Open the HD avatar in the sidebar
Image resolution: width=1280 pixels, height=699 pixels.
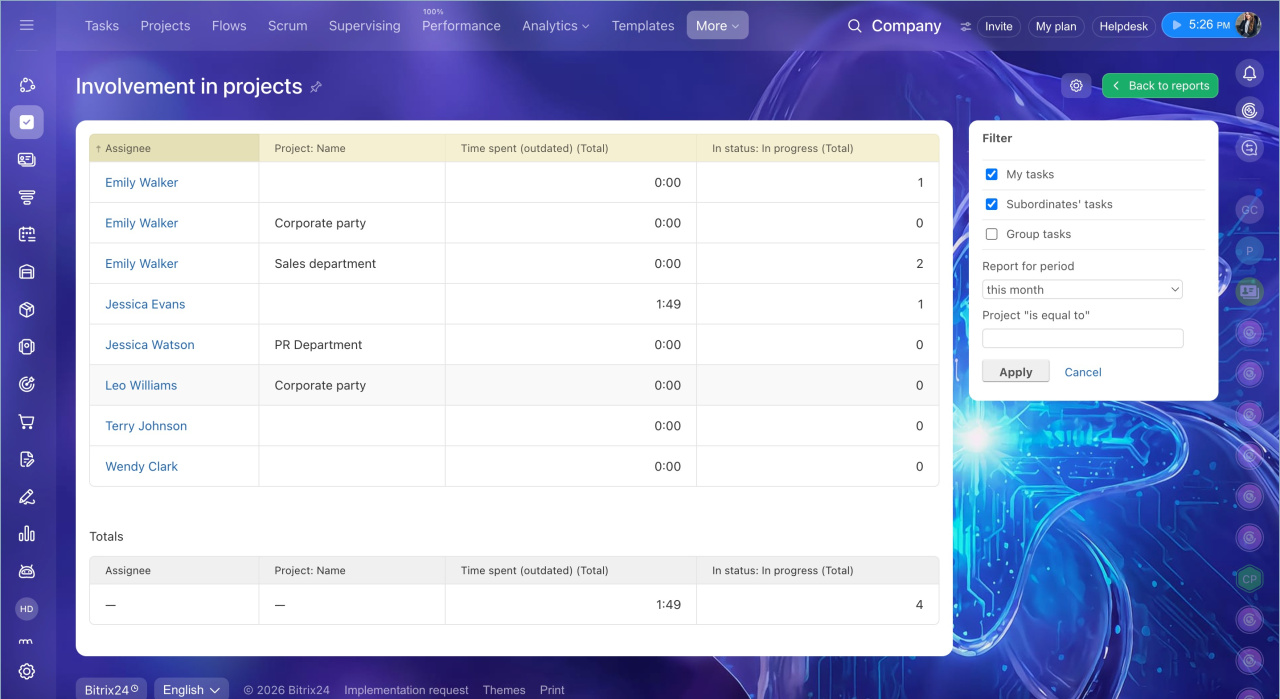pos(27,608)
